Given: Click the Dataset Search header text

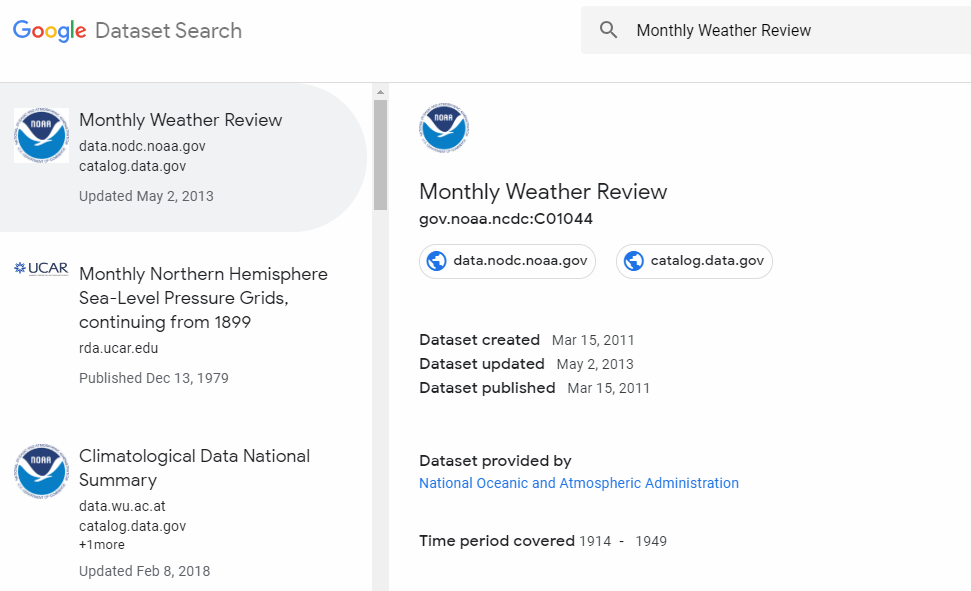Looking at the screenshot, I should [x=168, y=31].
